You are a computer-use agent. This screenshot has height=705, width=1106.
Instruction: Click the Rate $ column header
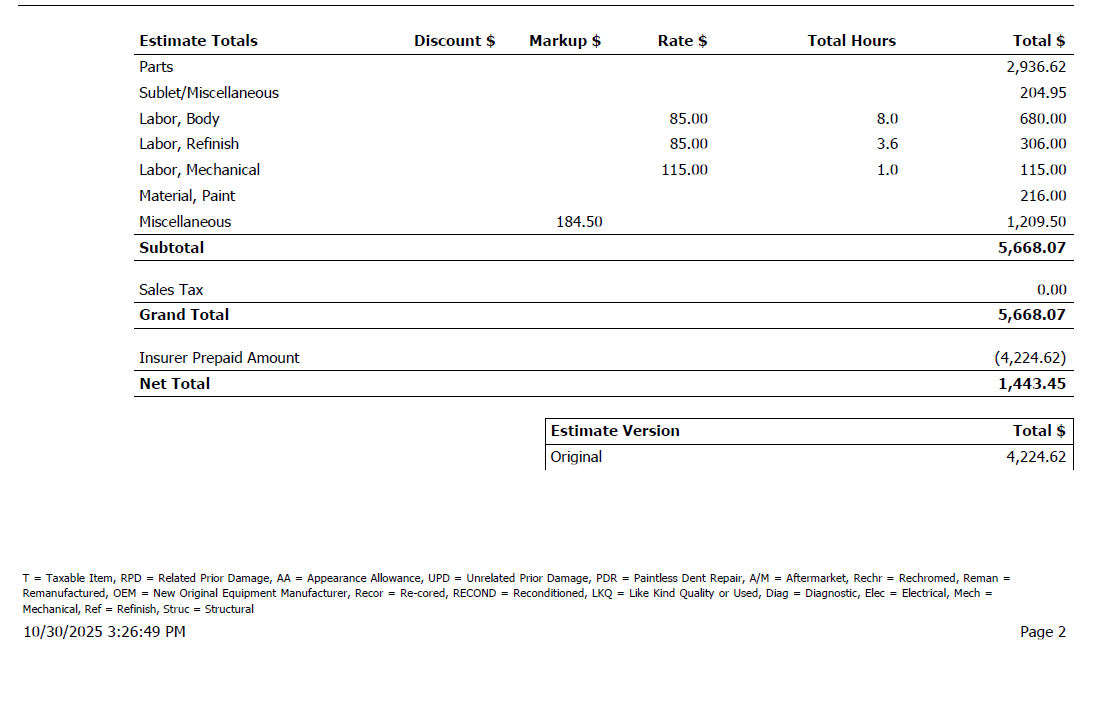[682, 41]
